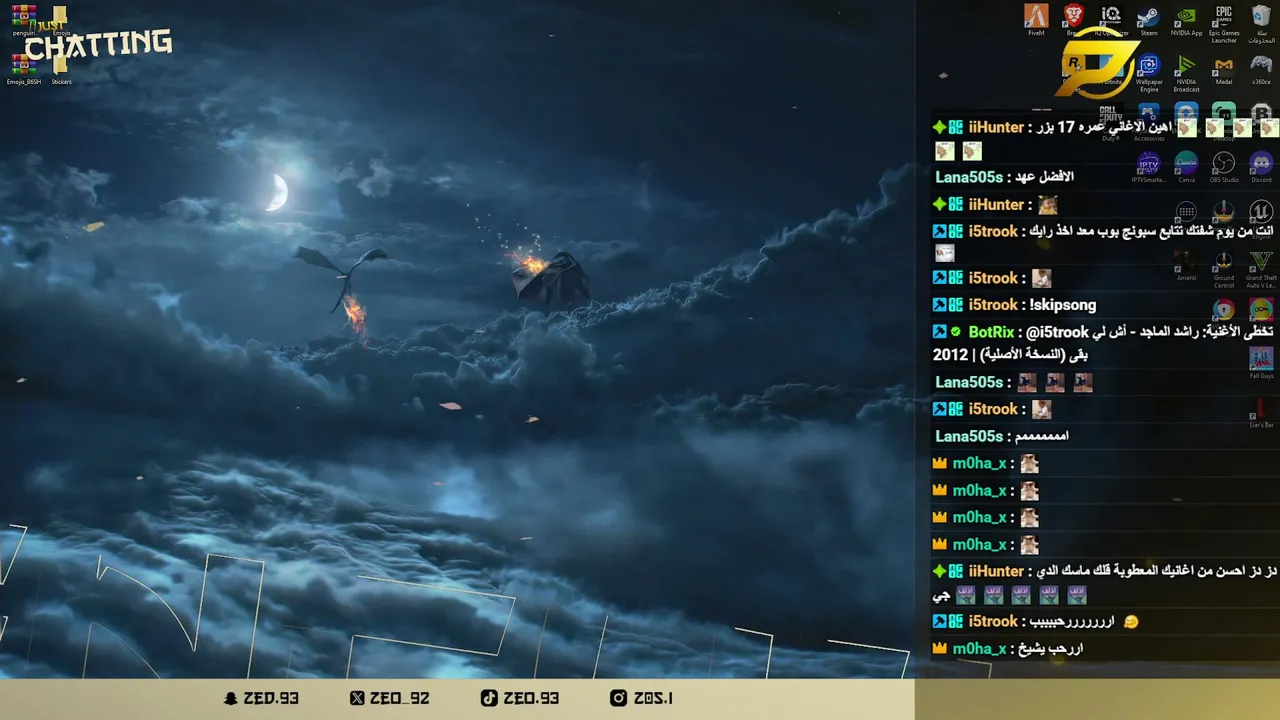Click the !skipsong chat message
This screenshot has width=1280, height=720.
pos(1062,305)
